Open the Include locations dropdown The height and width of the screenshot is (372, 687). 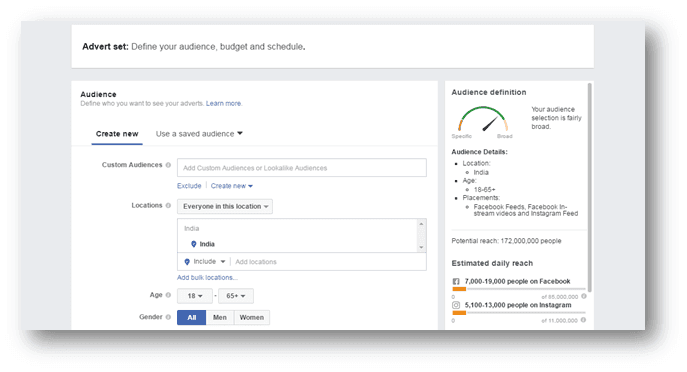point(205,262)
